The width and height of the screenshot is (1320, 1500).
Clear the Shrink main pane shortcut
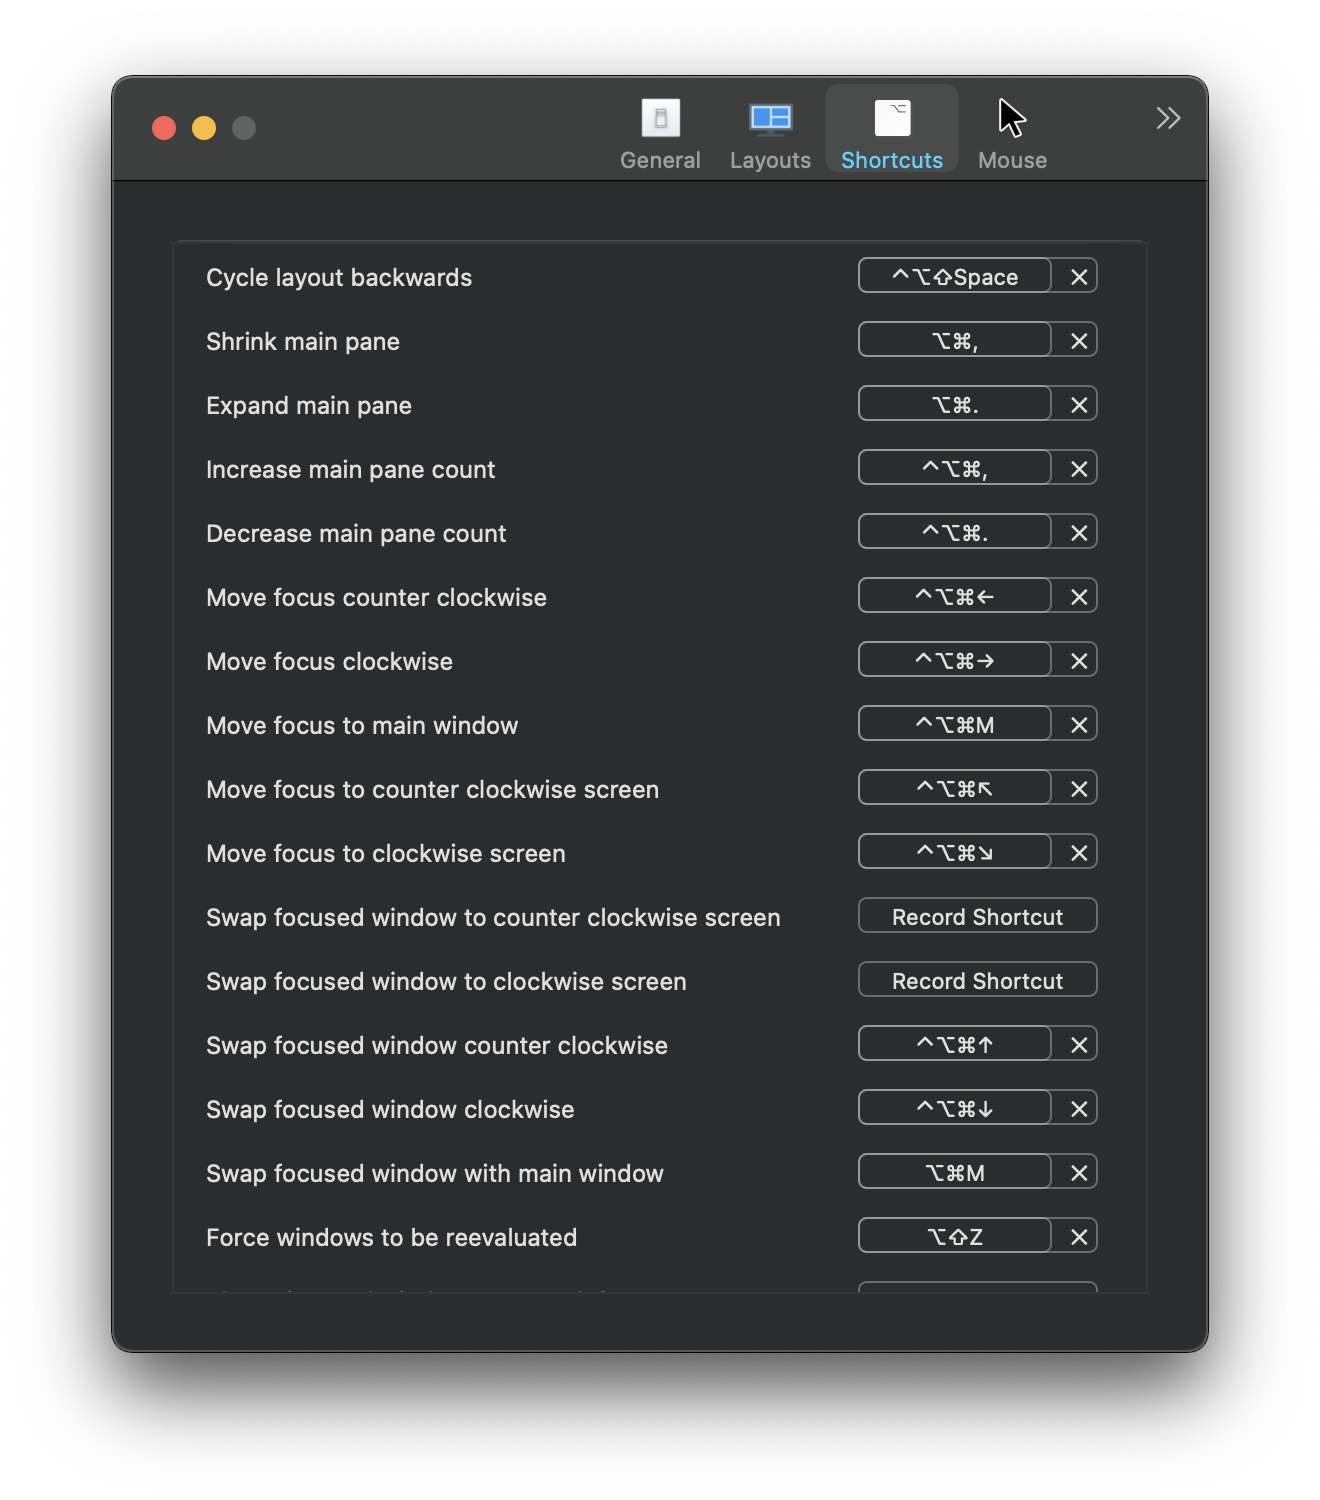point(1078,341)
